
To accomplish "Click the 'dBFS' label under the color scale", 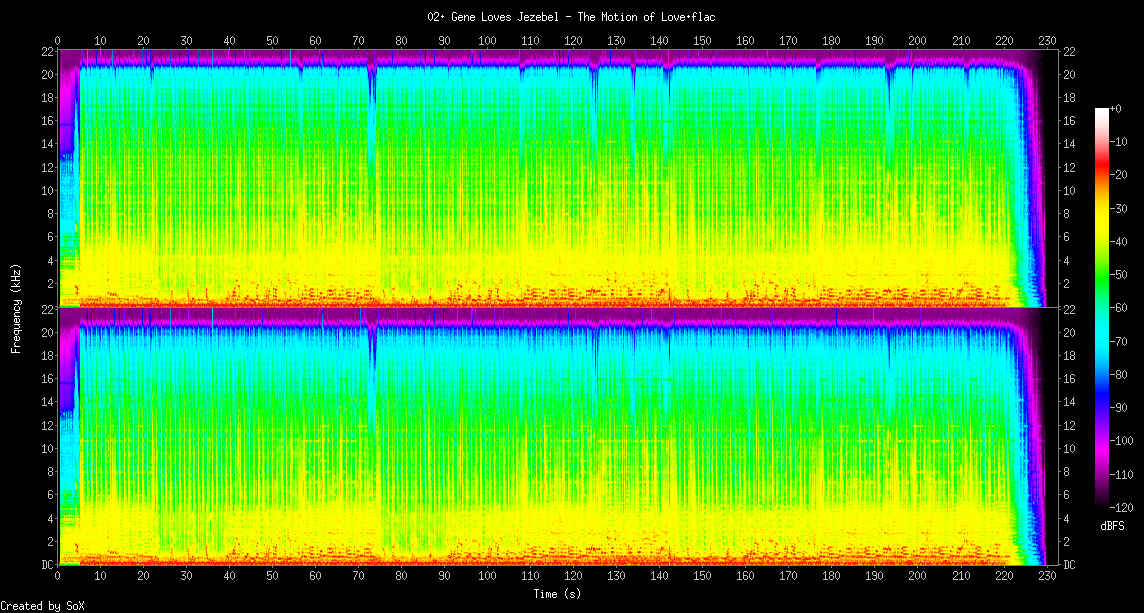I will pos(1112,526).
